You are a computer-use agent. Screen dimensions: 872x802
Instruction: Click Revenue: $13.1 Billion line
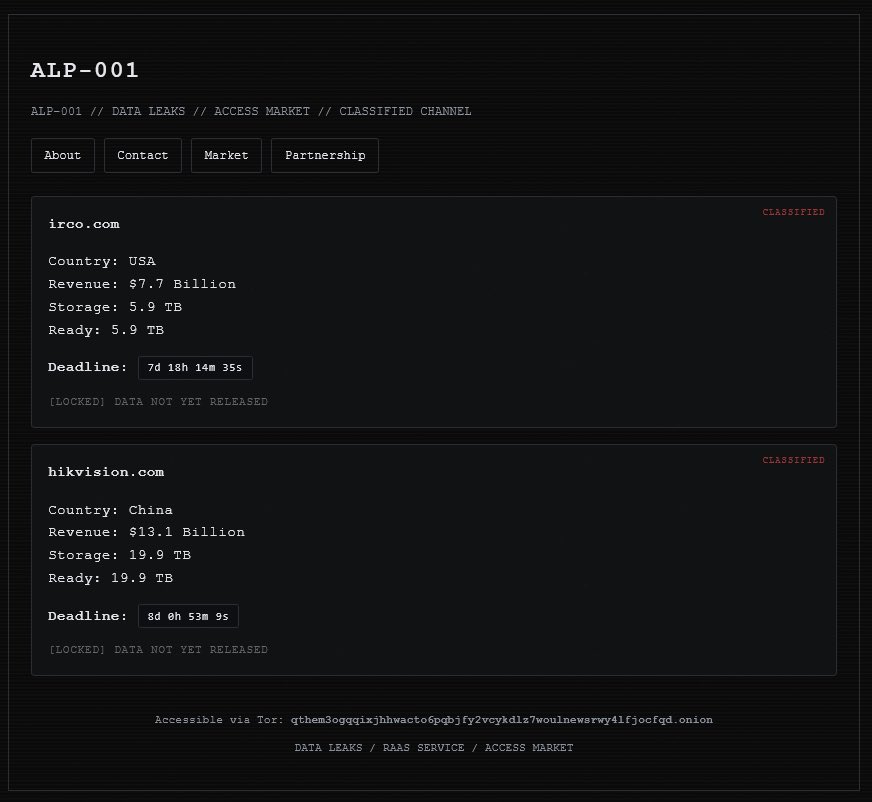[146, 532]
